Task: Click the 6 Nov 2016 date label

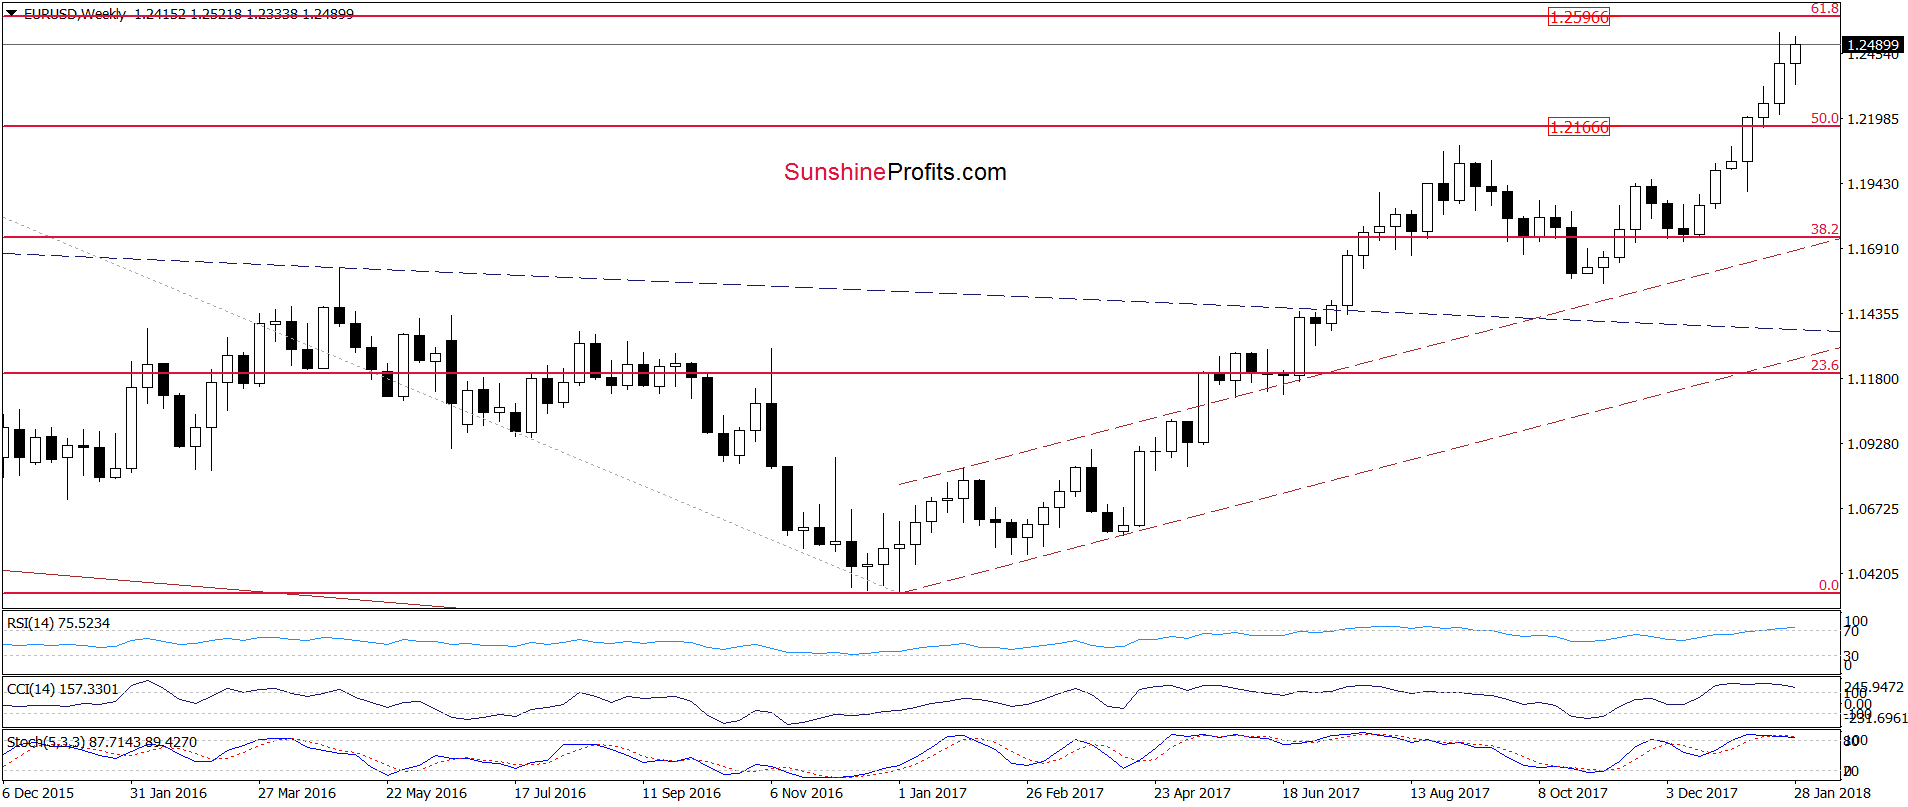Action: 806,793
